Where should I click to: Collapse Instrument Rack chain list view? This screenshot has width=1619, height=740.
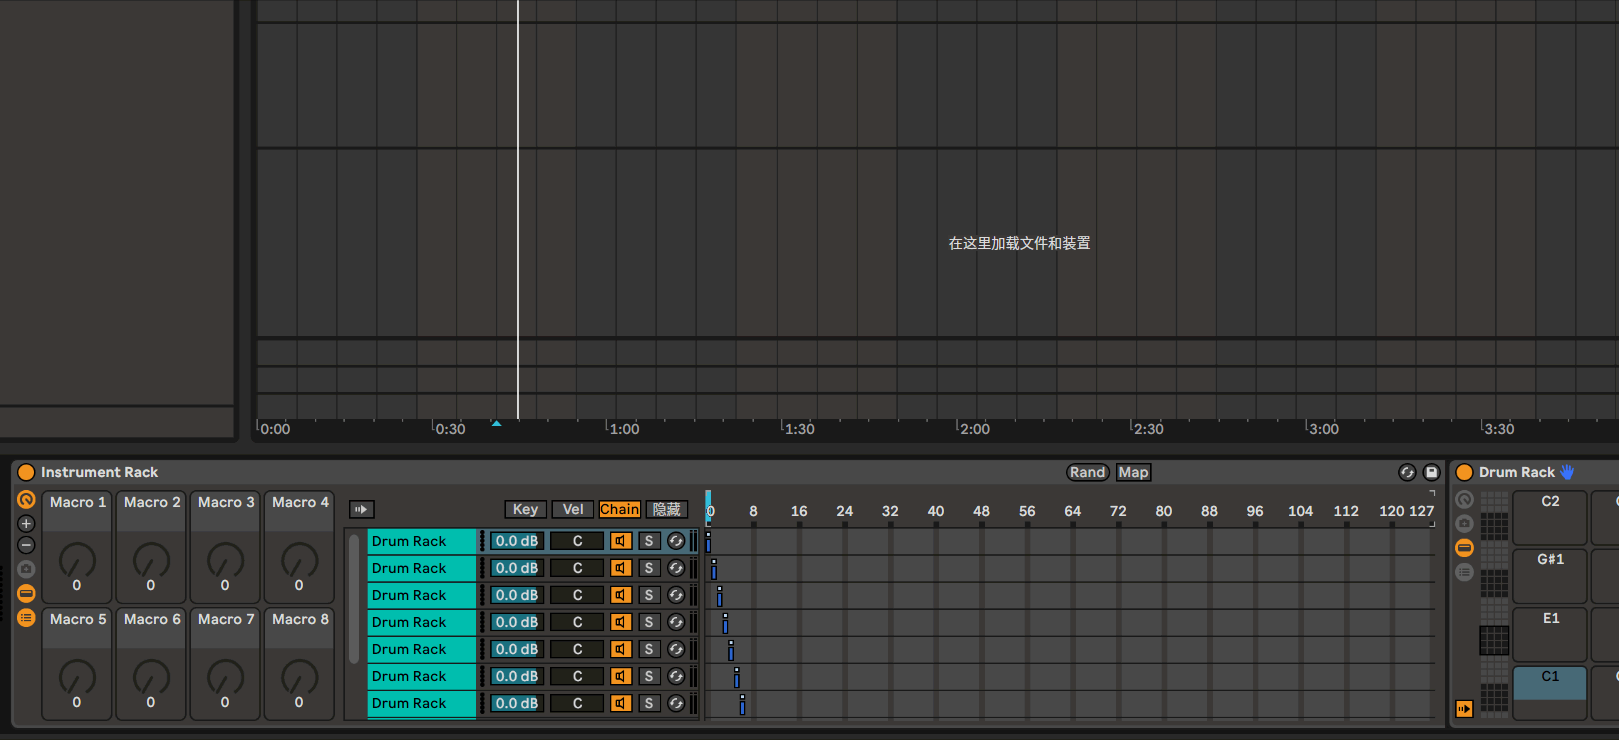point(26,594)
